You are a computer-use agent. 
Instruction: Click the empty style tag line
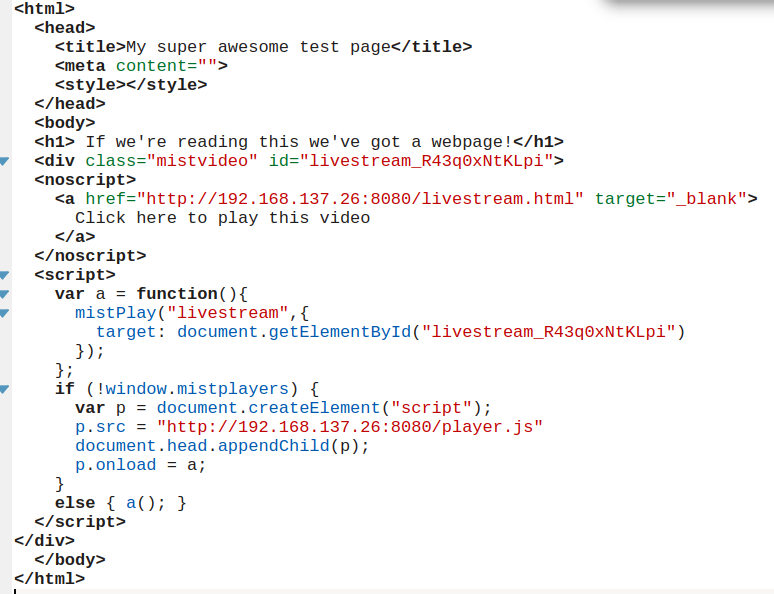(131, 85)
